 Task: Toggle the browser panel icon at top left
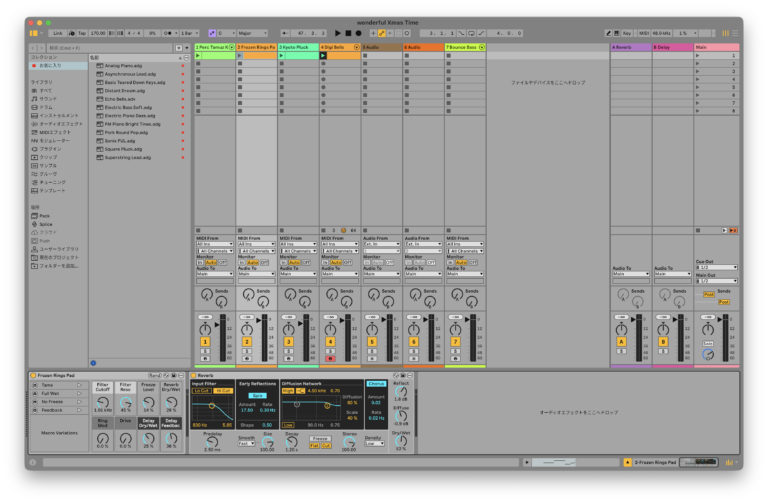coord(33,33)
